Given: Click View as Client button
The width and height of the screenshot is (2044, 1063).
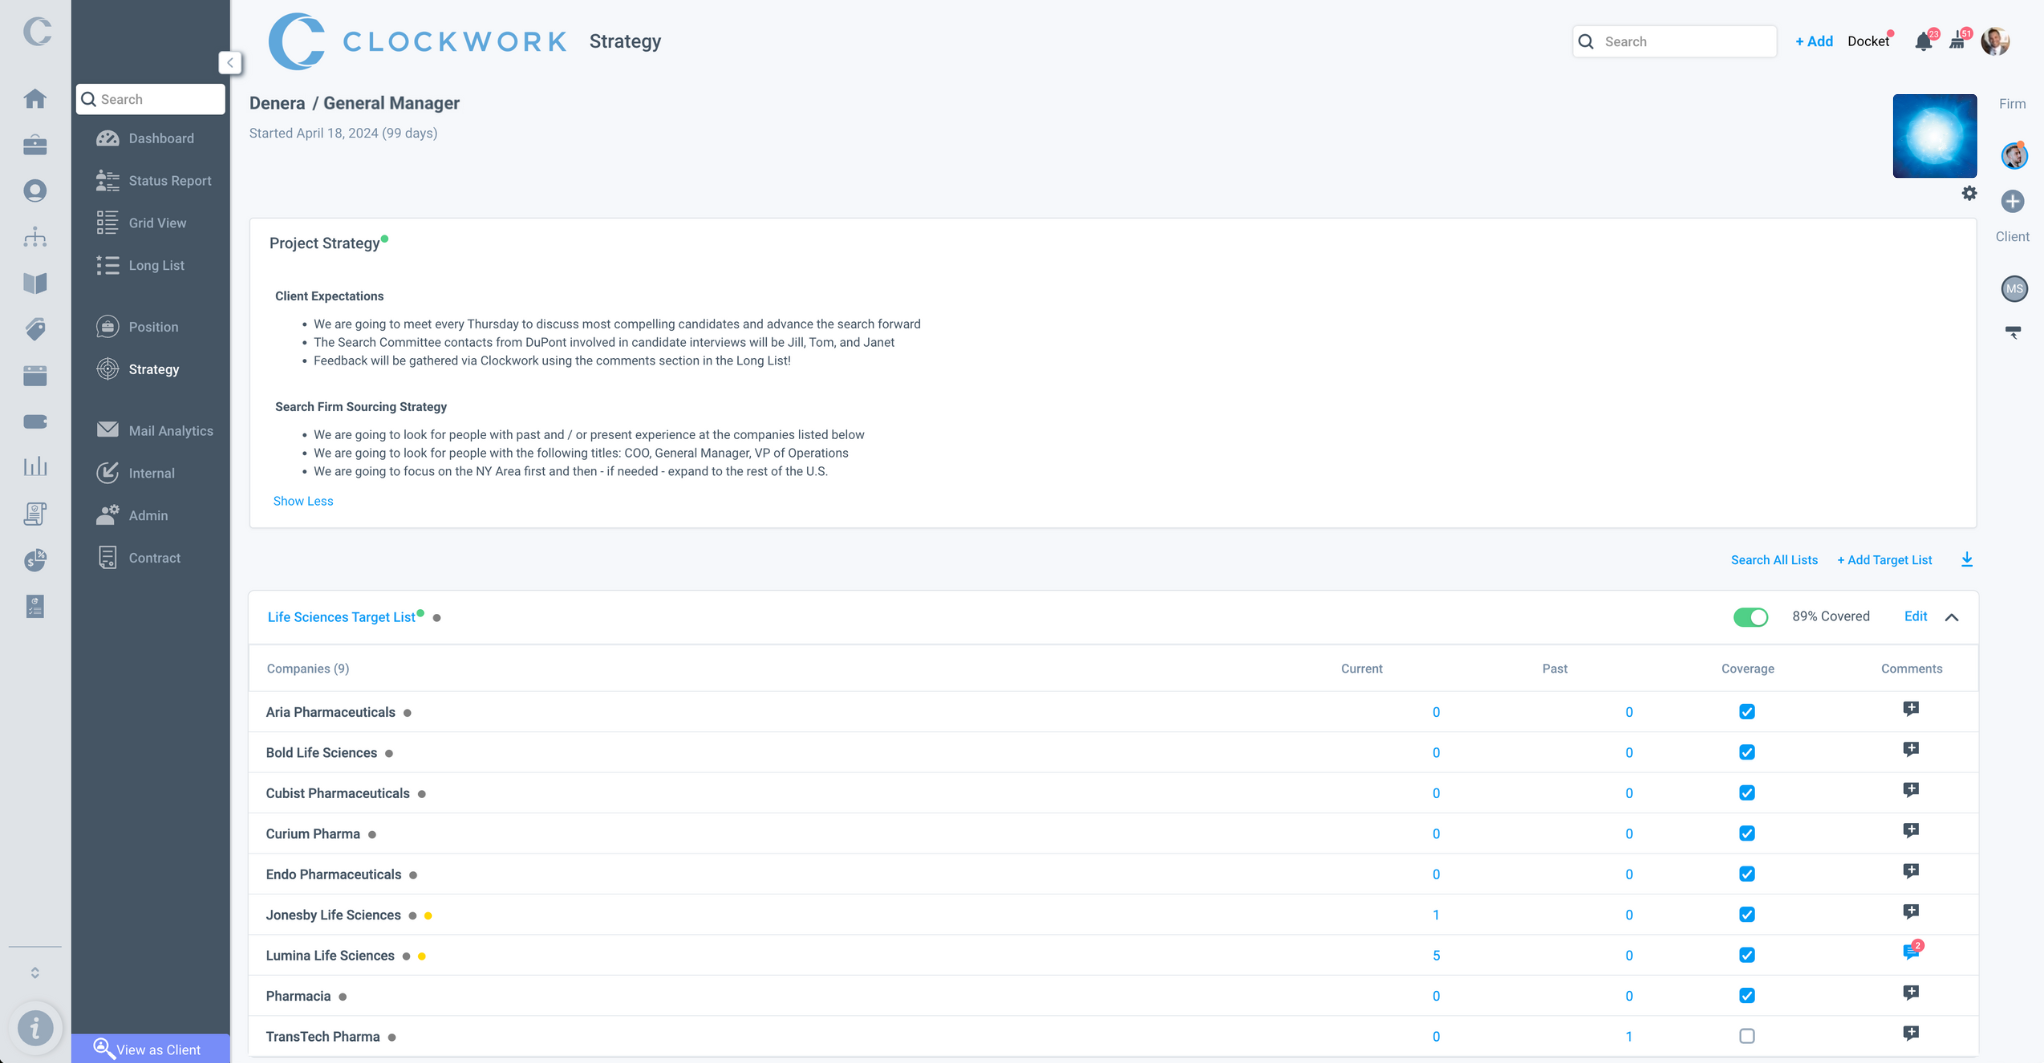Looking at the screenshot, I should [x=151, y=1049].
